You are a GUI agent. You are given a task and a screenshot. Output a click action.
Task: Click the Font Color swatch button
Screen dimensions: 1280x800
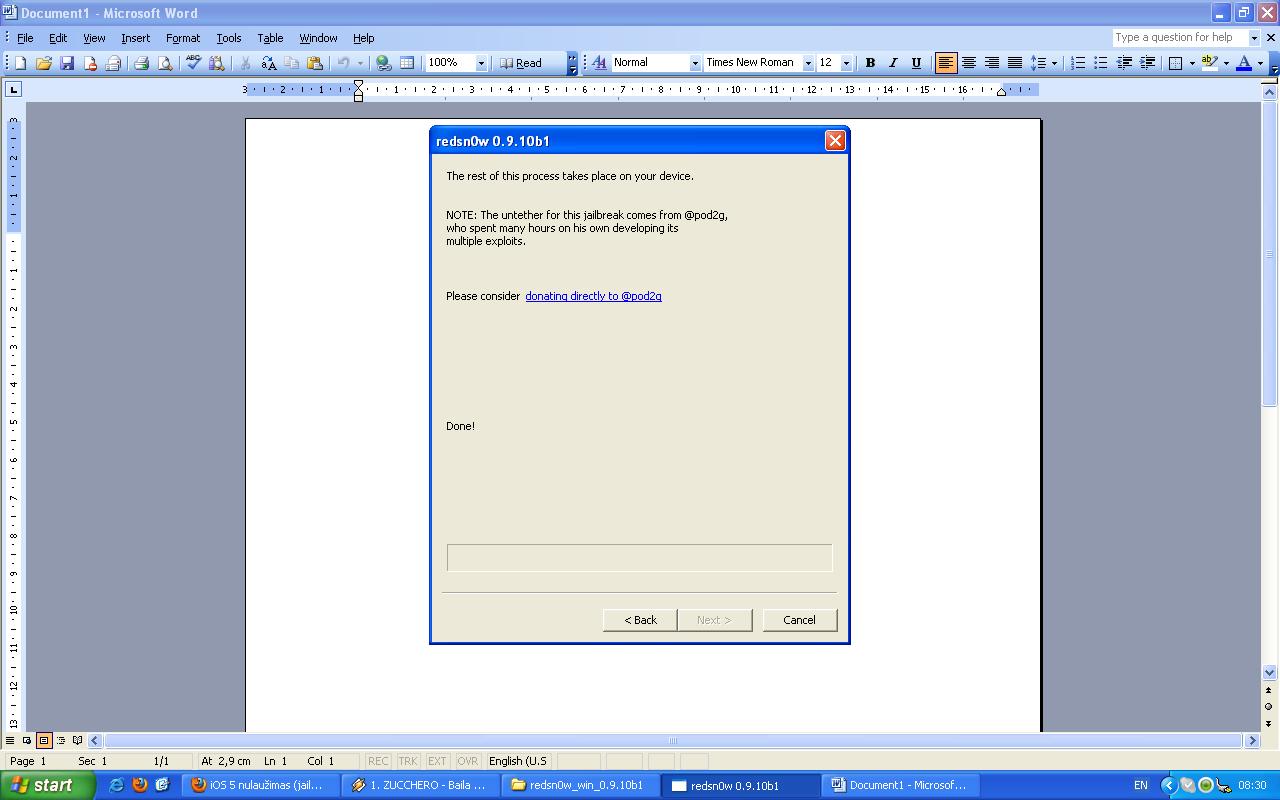pyautogui.click(x=1244, y=63)
